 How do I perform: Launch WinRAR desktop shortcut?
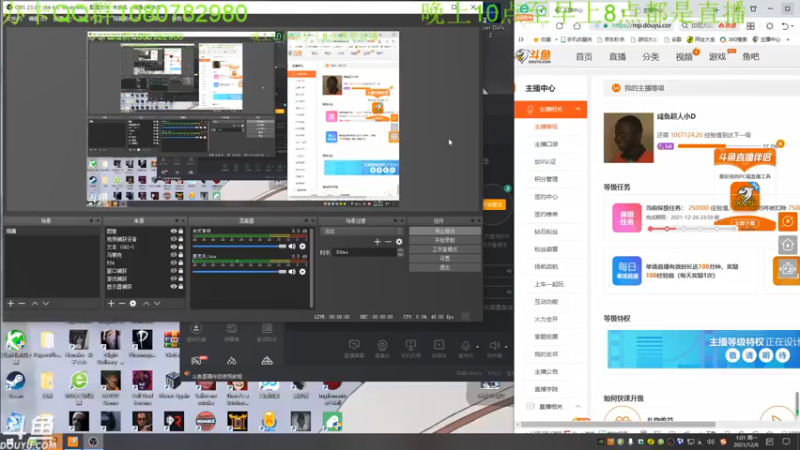[x=172, y=343]
